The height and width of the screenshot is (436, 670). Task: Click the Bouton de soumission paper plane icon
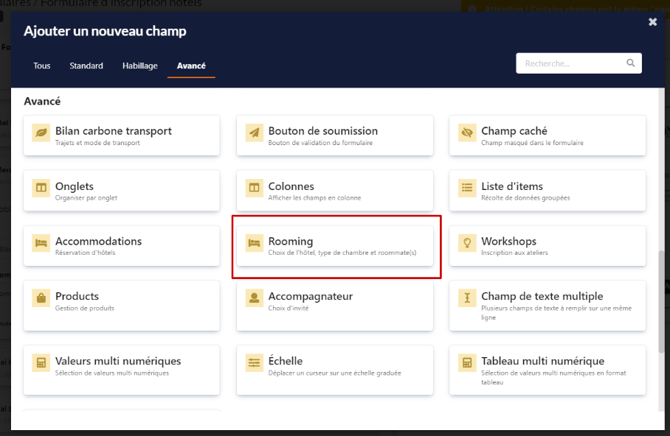click(x=254, y=132)
